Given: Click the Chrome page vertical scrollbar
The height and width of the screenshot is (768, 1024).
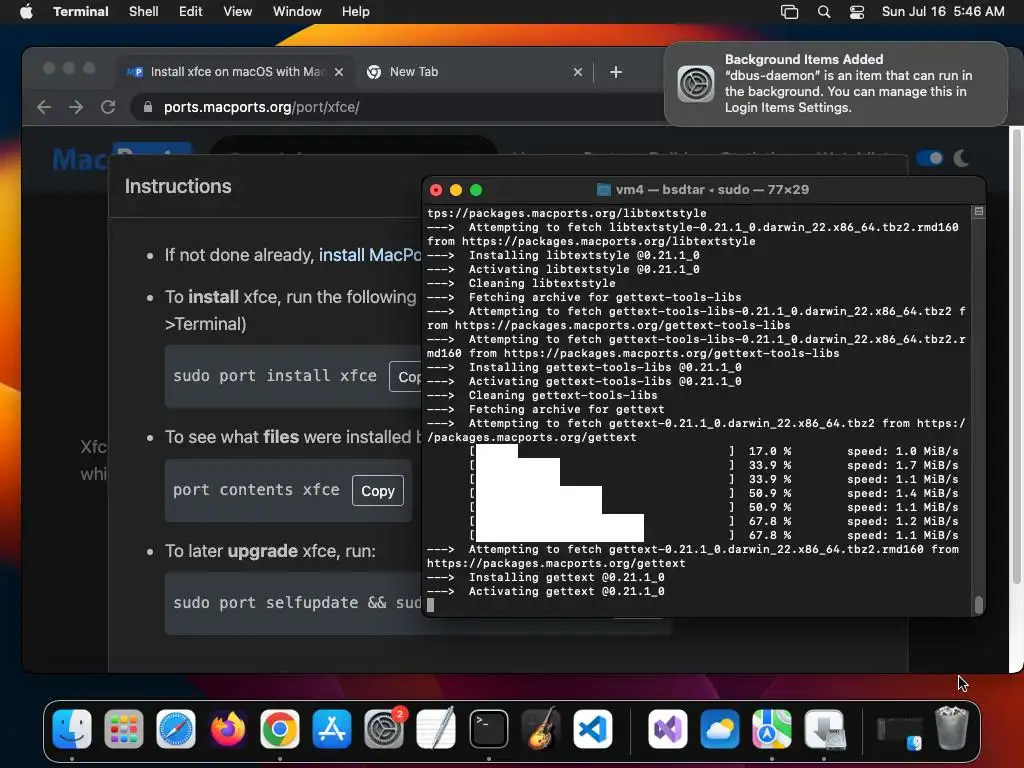Looking at the screenshot, I should click(1016, 356).
